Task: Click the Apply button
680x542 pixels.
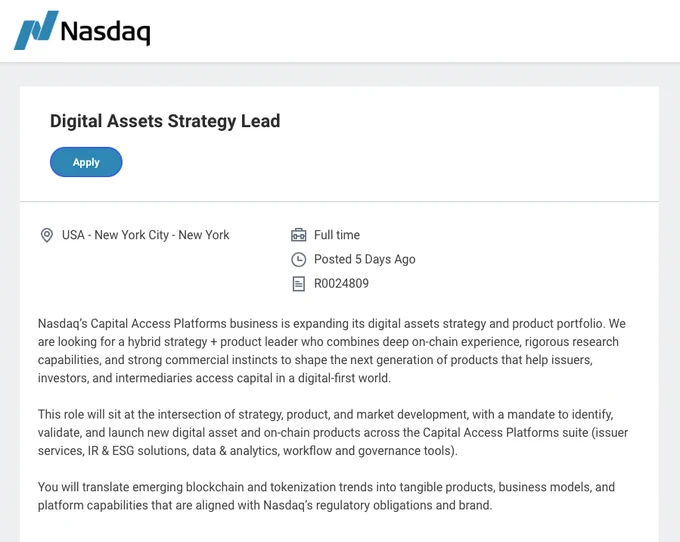Action: [x=86, y=162]
